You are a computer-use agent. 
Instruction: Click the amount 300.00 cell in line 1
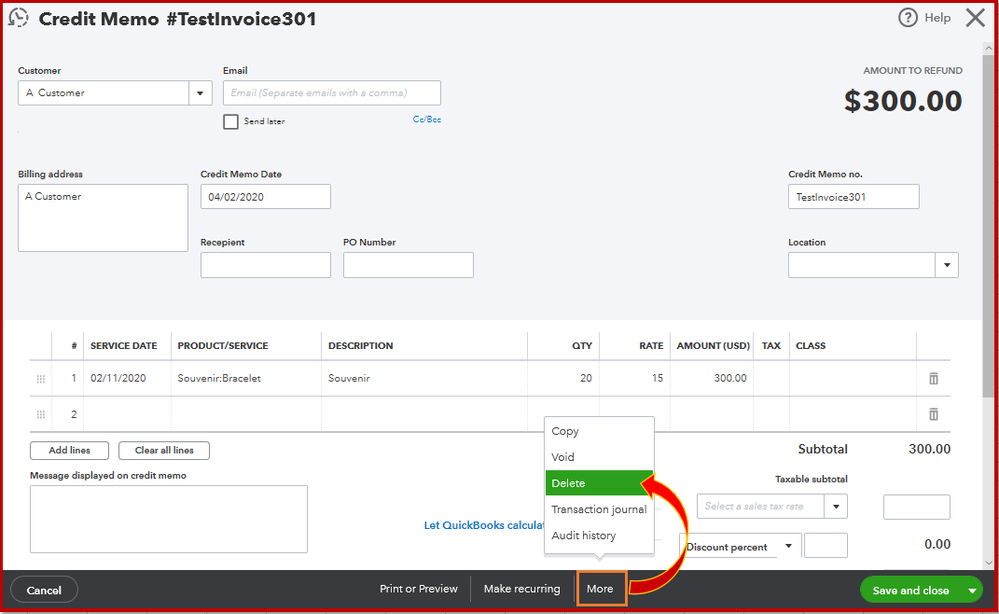[x=712, y=378]
